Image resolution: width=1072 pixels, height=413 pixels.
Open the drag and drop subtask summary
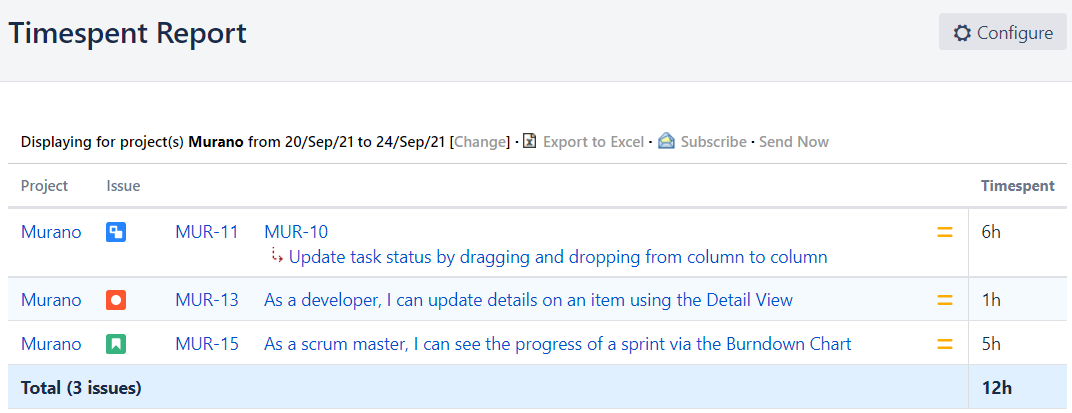(x=558, y=257)
